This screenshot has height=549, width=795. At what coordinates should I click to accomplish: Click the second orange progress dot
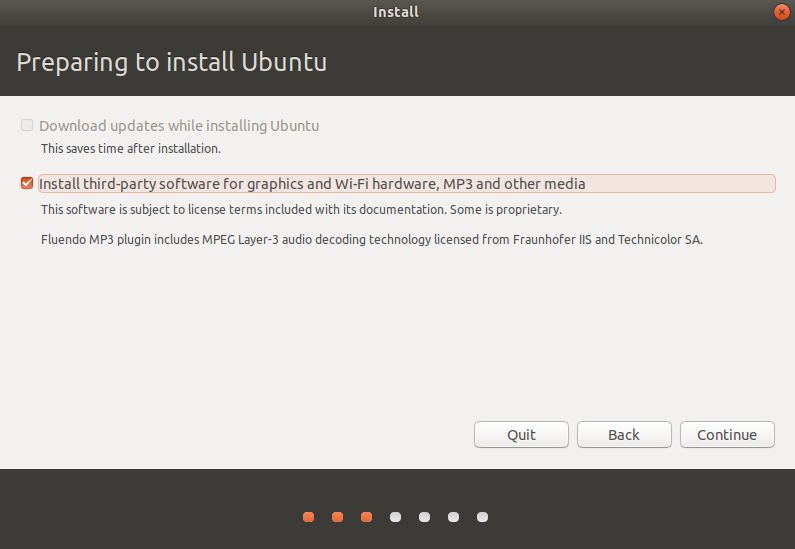(x=337, y=517)
